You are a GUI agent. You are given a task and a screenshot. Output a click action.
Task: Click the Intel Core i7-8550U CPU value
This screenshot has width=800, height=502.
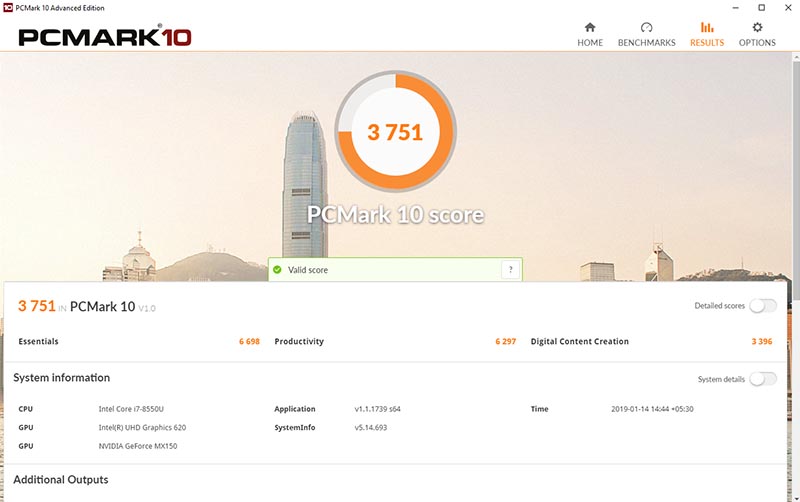click(x=131, y=409)
